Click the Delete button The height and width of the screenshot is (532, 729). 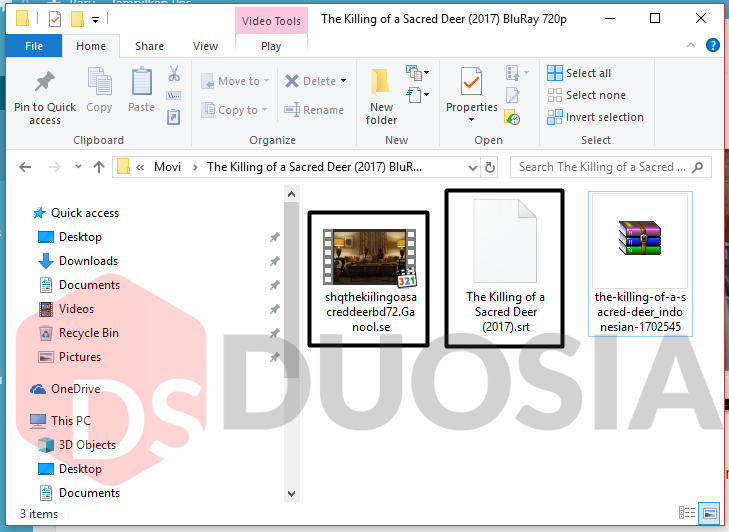point(310,81)
